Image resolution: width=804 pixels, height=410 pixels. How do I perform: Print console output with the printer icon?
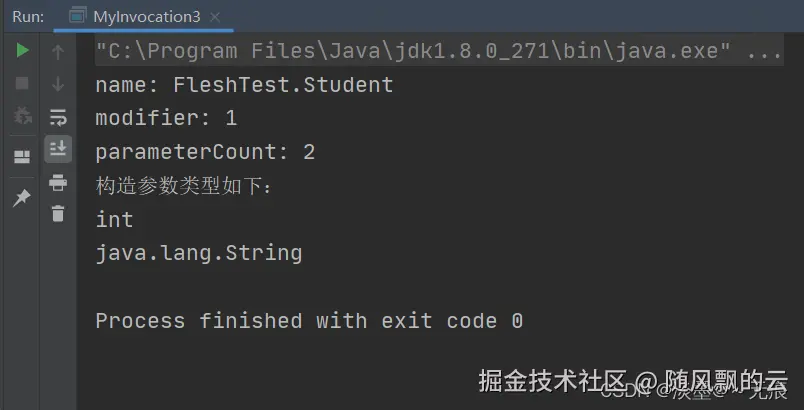pos(58,182)
